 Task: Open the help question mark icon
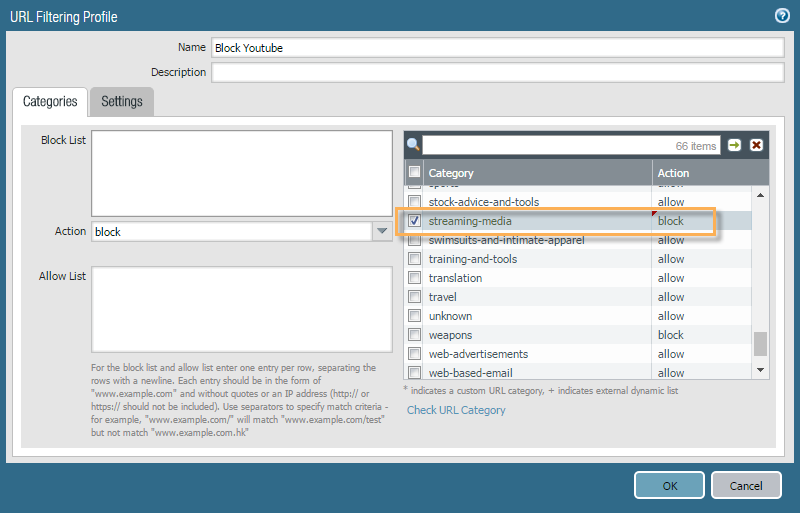pyautogui.click(x=782, y=16)
